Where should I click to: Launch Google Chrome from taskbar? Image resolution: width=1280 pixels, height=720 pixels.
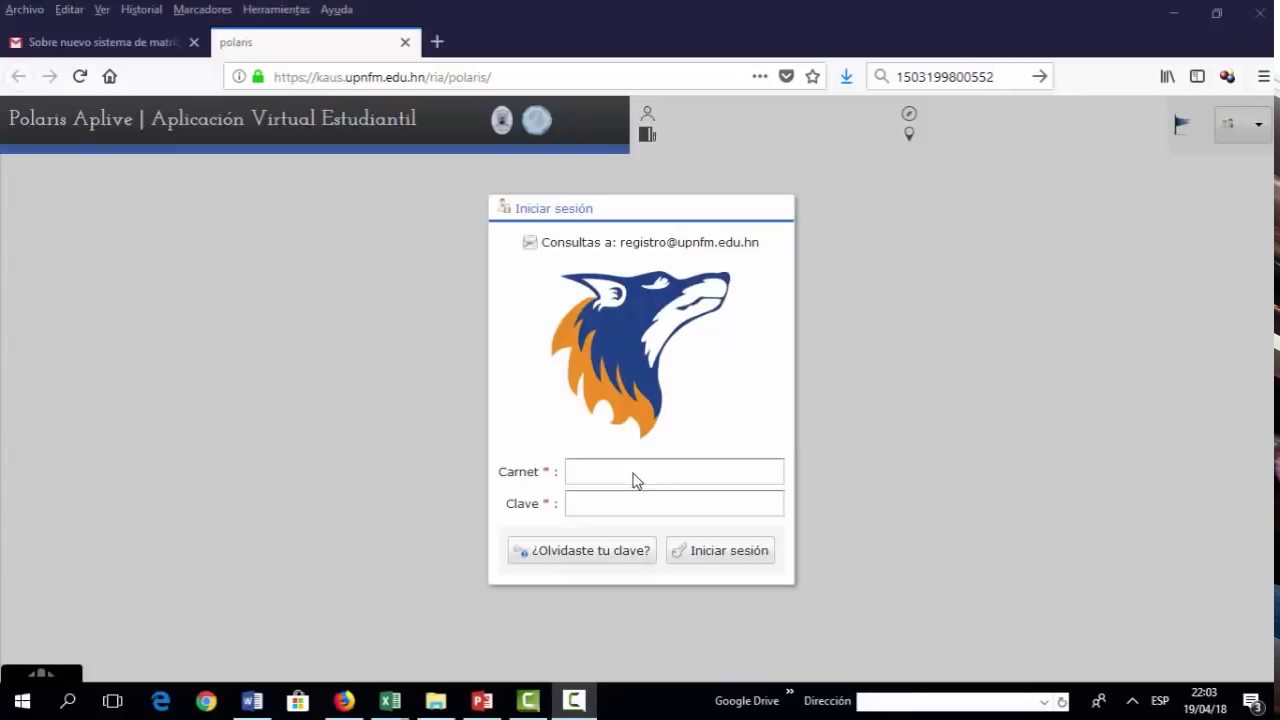[206, 701]
